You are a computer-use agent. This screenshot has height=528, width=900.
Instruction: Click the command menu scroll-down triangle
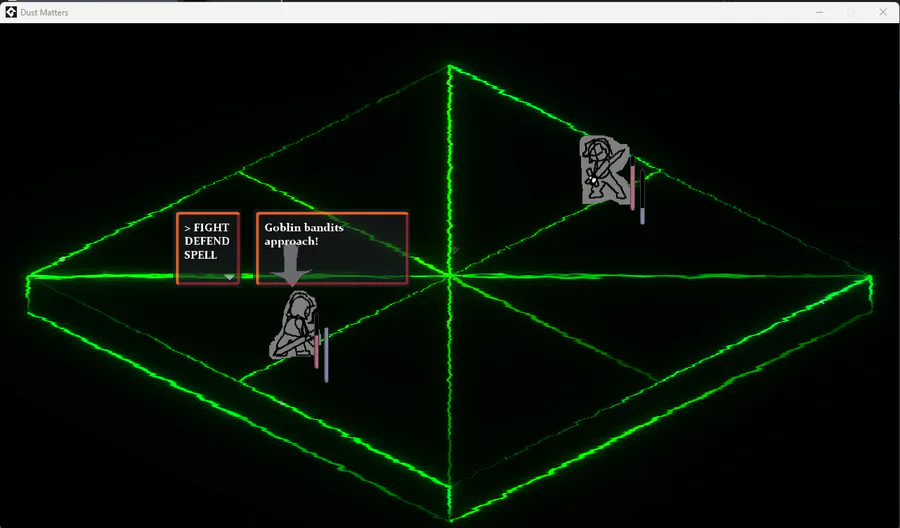tap(230, 277)
